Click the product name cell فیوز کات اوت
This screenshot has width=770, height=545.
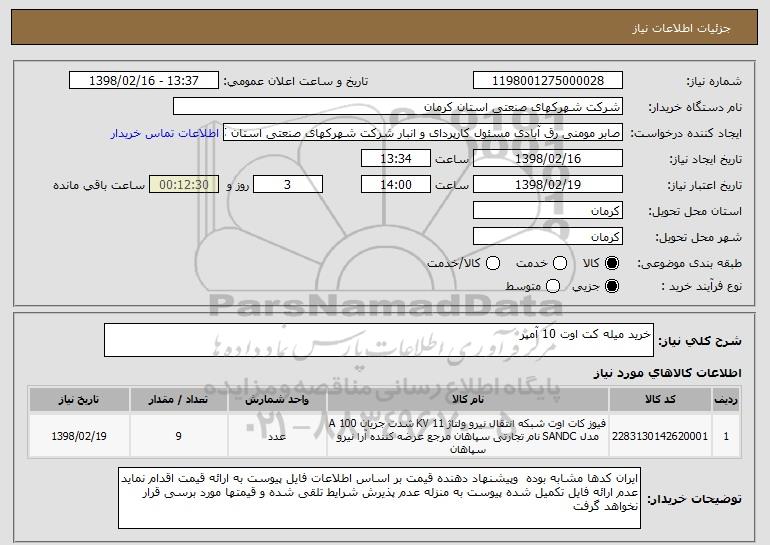(468, 436)
